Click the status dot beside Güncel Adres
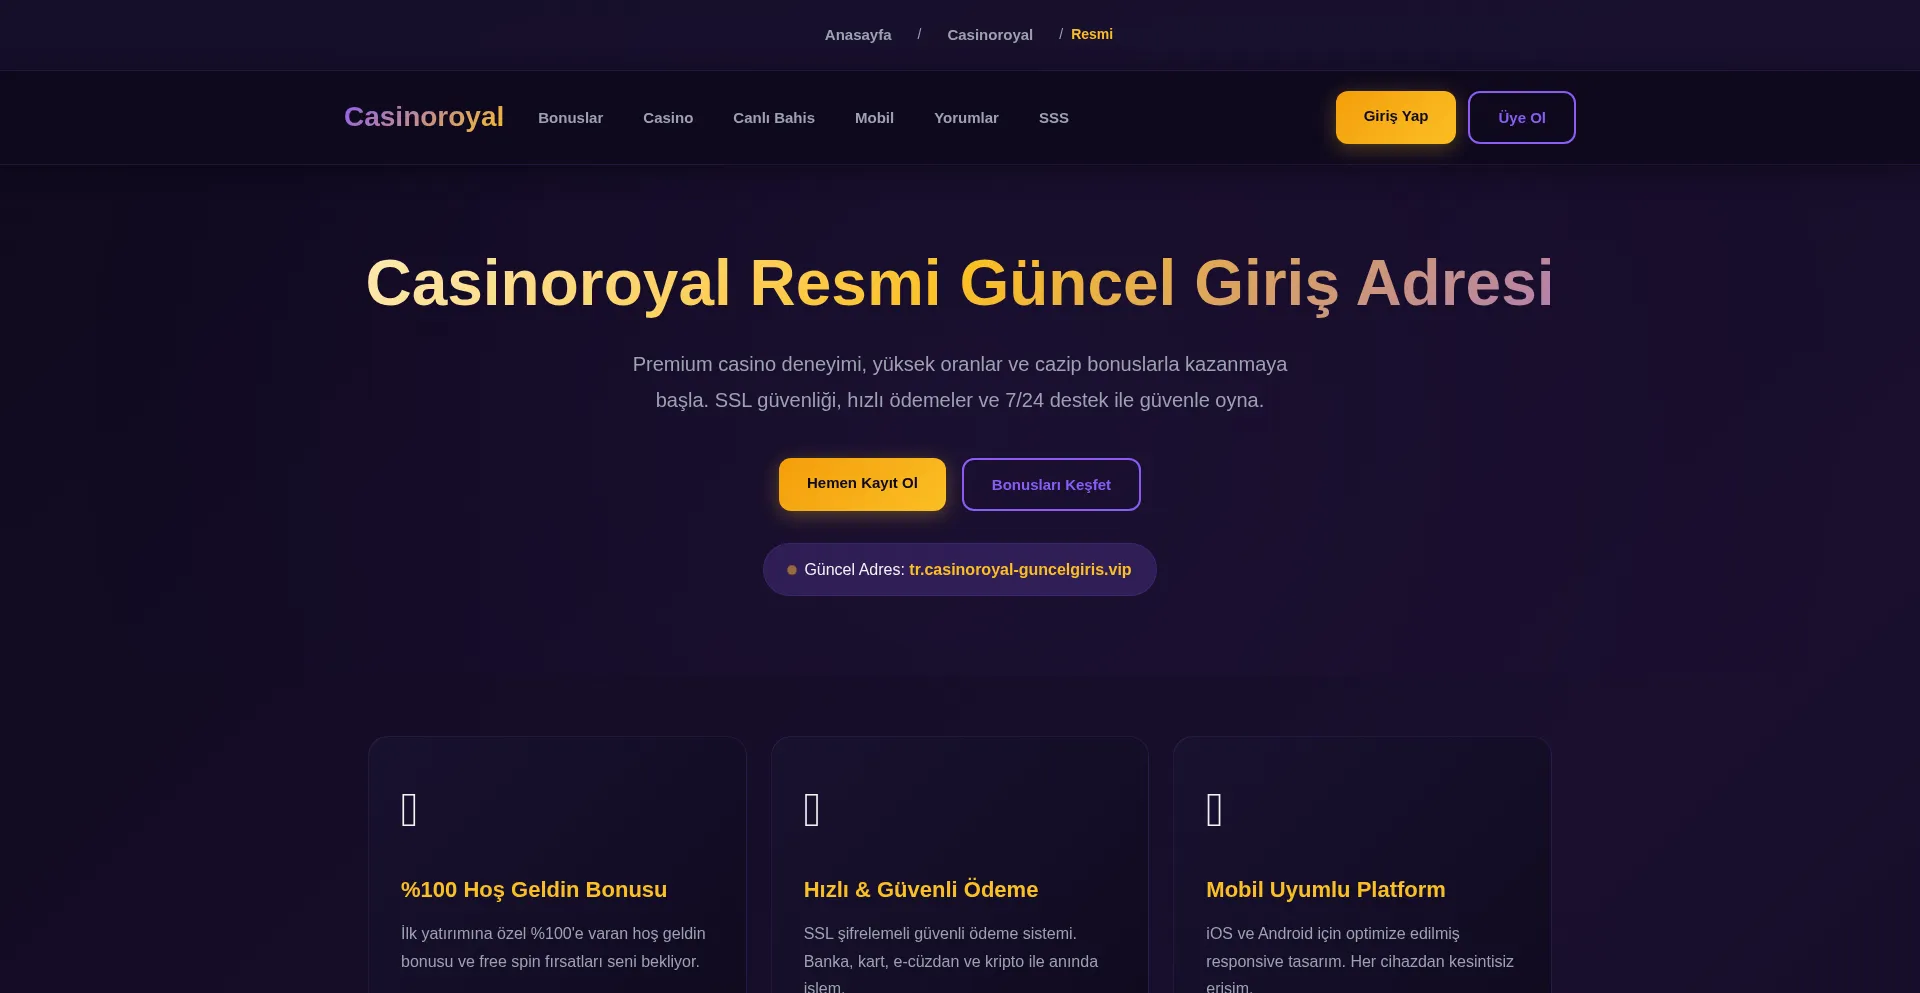Screen dimensions: 1920x993 pos(792,570)
